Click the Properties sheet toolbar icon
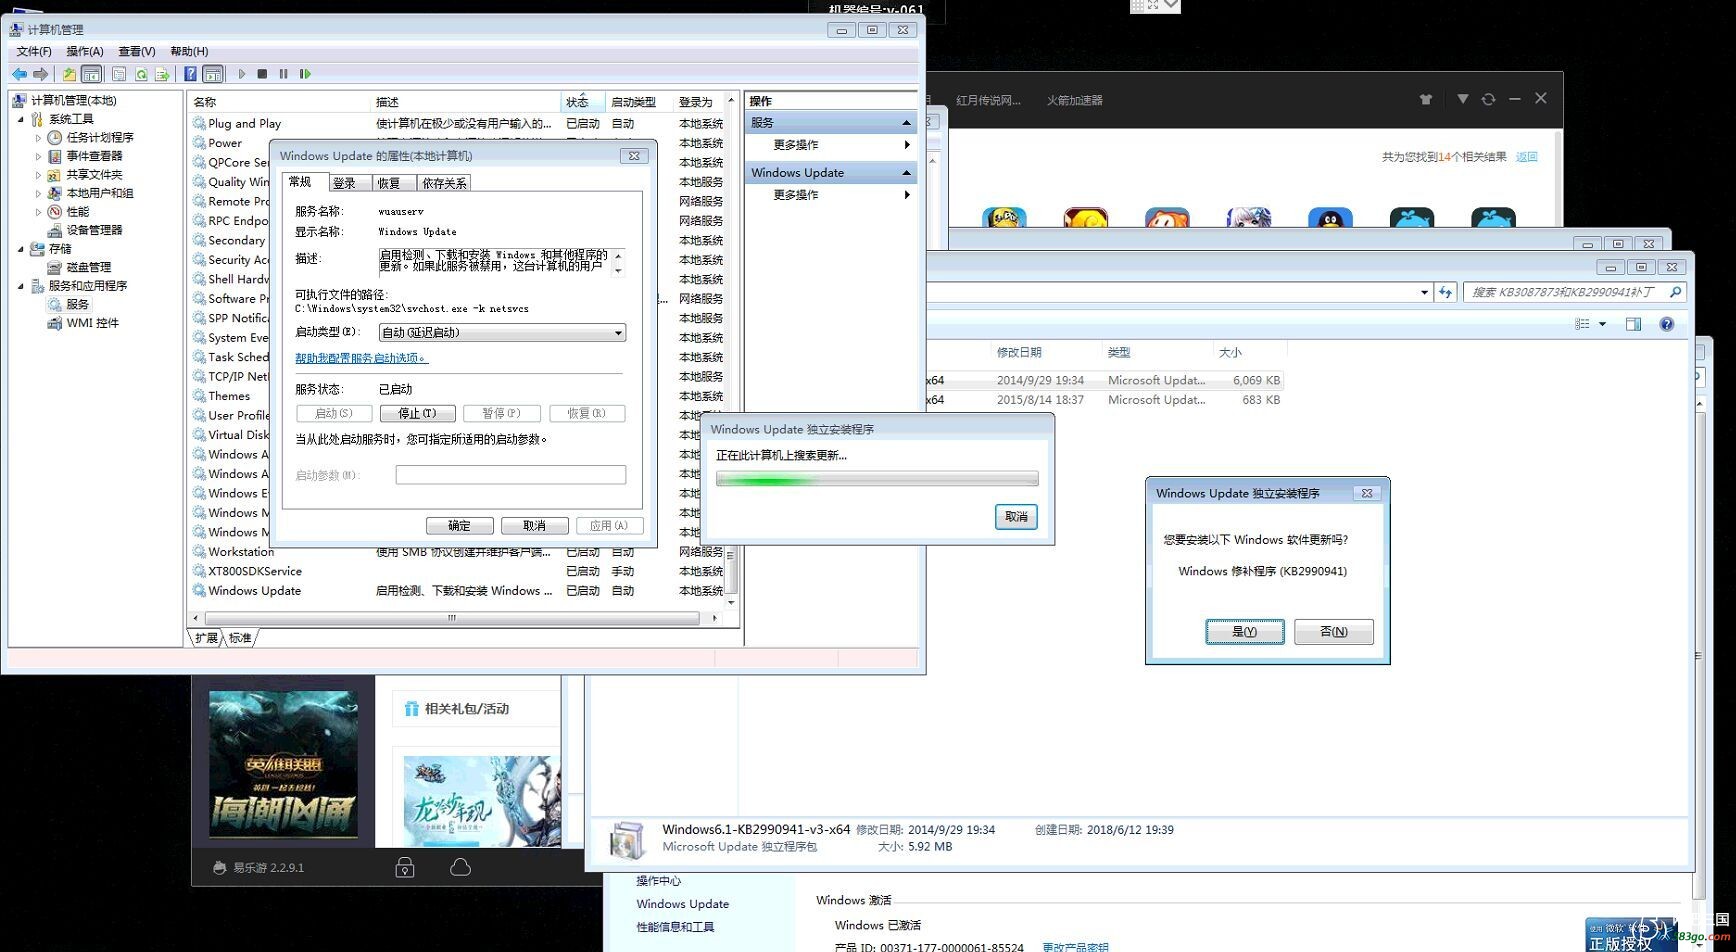 119,74
